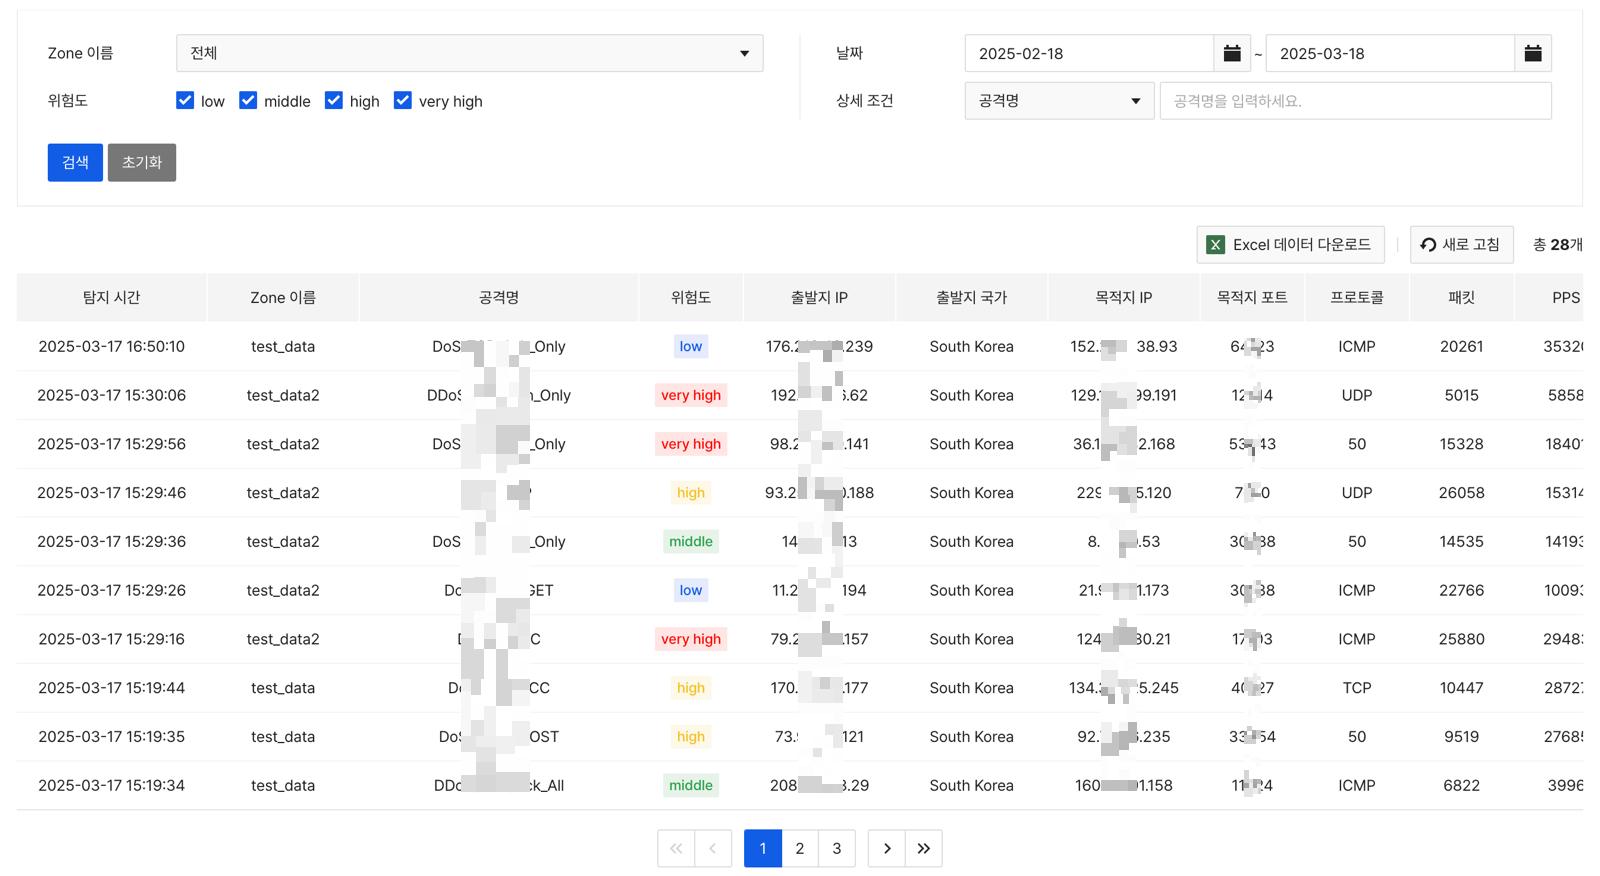Screen dimensions: 1600x876
Task: Uncheck the very high severity checkbox
Action: (403, 100)
